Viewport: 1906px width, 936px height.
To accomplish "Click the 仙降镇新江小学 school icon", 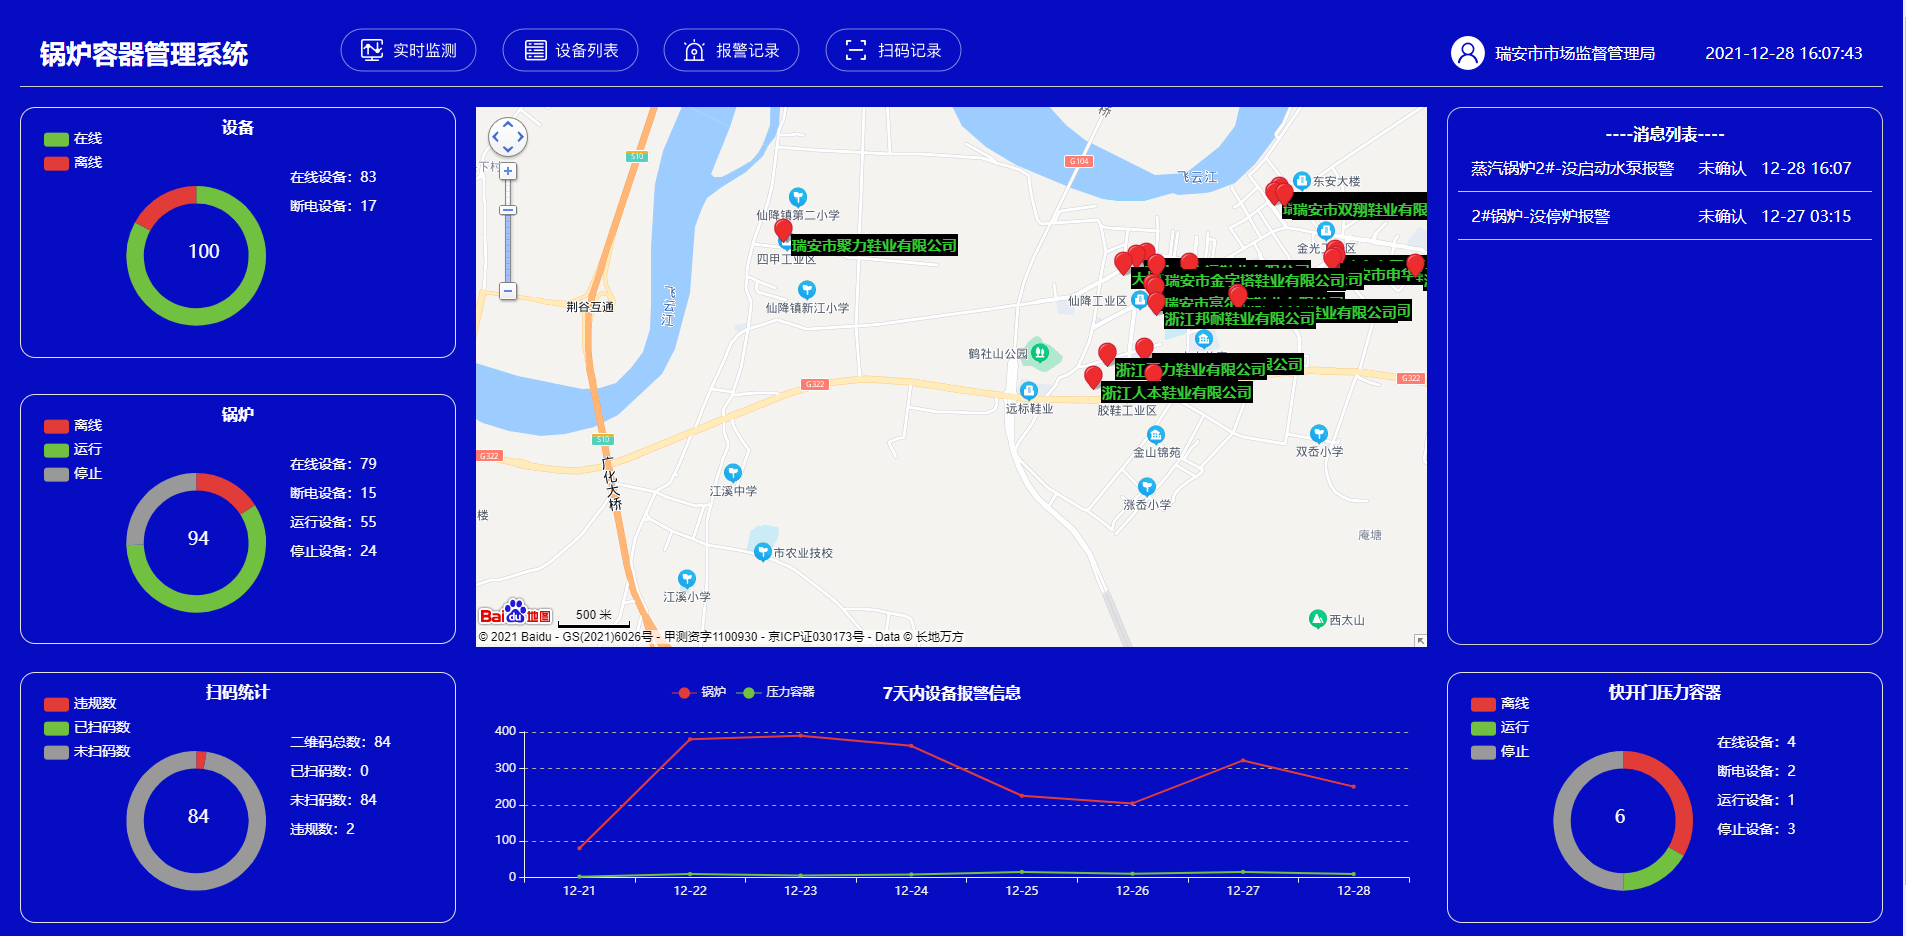I will pos(807,290).
